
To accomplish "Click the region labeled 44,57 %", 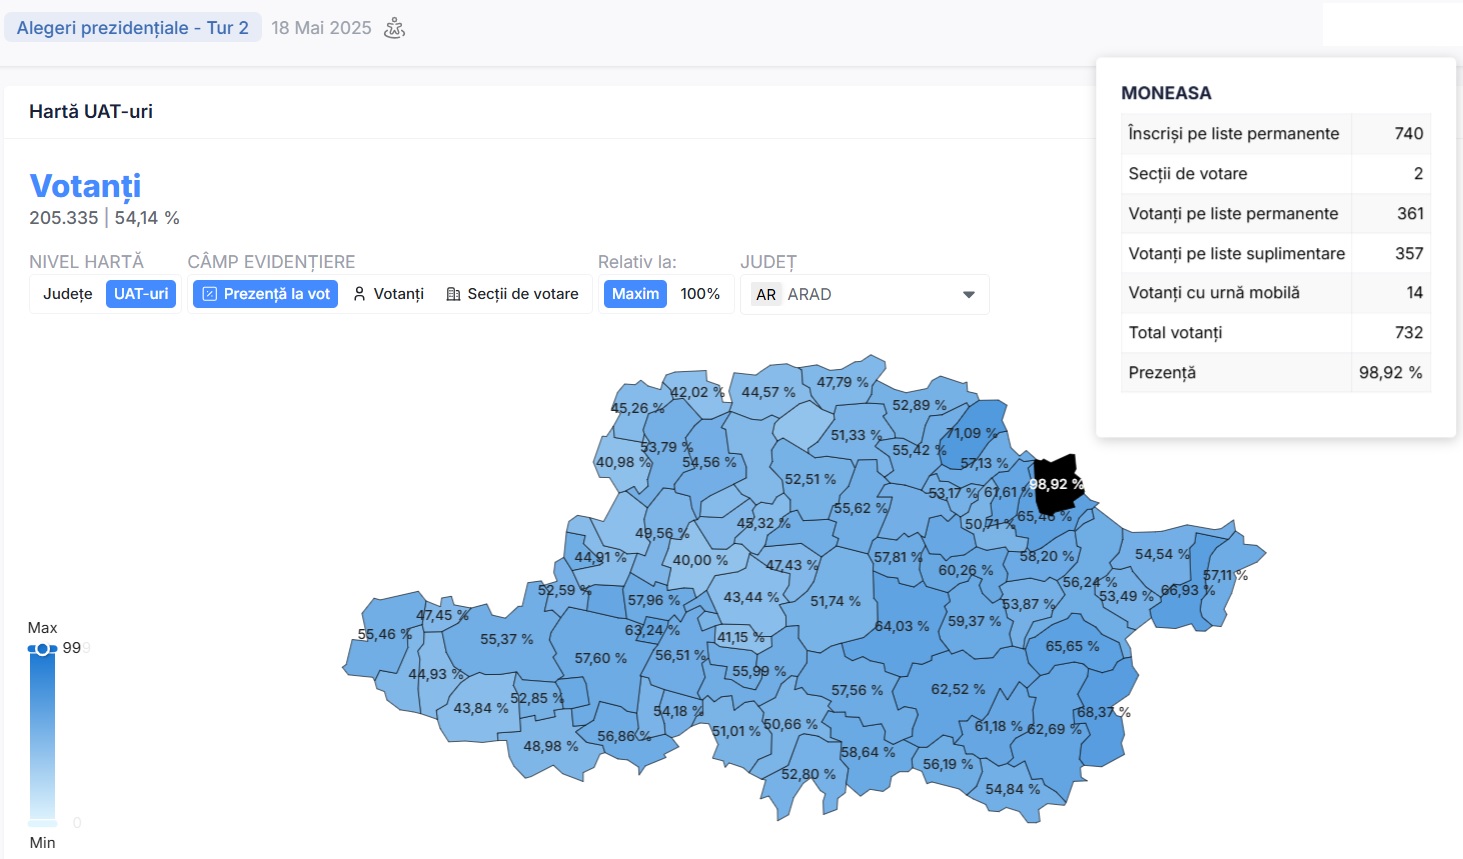I will [769, 392].
